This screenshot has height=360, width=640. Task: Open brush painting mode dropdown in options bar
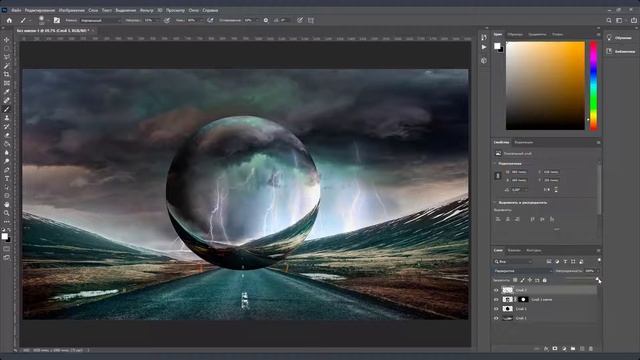click(100, 20)
